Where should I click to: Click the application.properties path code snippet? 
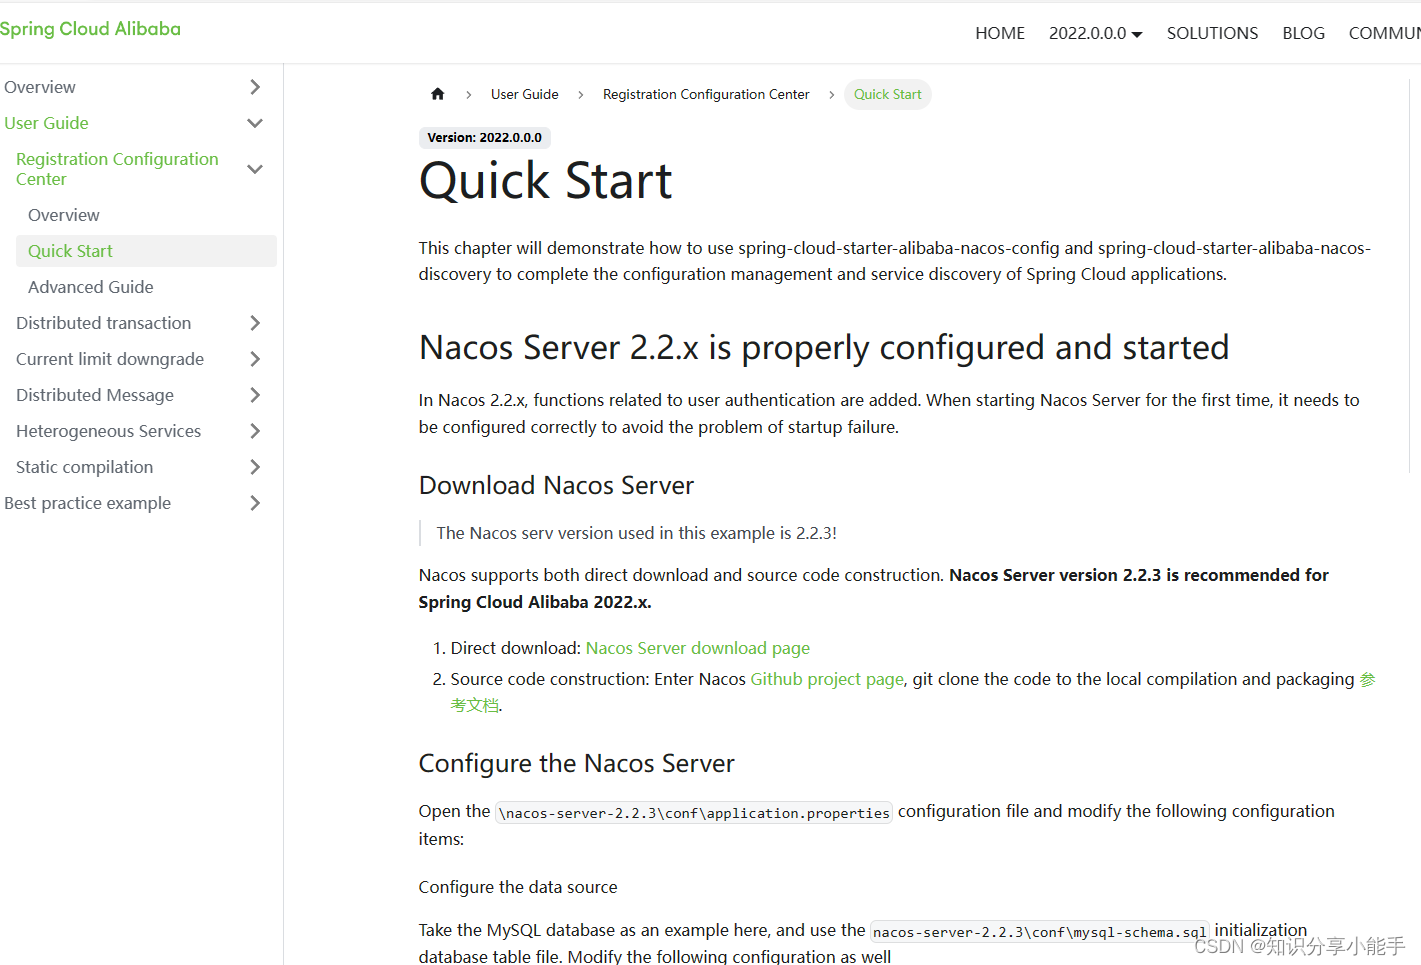coord(694,813)
